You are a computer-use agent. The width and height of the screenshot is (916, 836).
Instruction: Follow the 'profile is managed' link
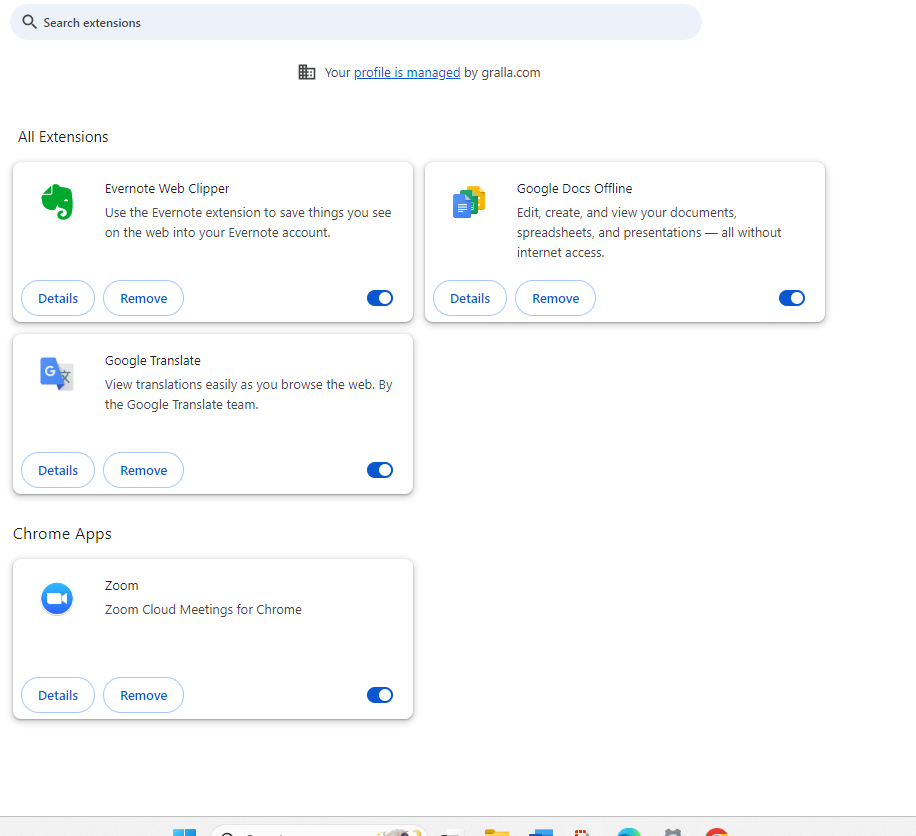(x=407, y=72)
